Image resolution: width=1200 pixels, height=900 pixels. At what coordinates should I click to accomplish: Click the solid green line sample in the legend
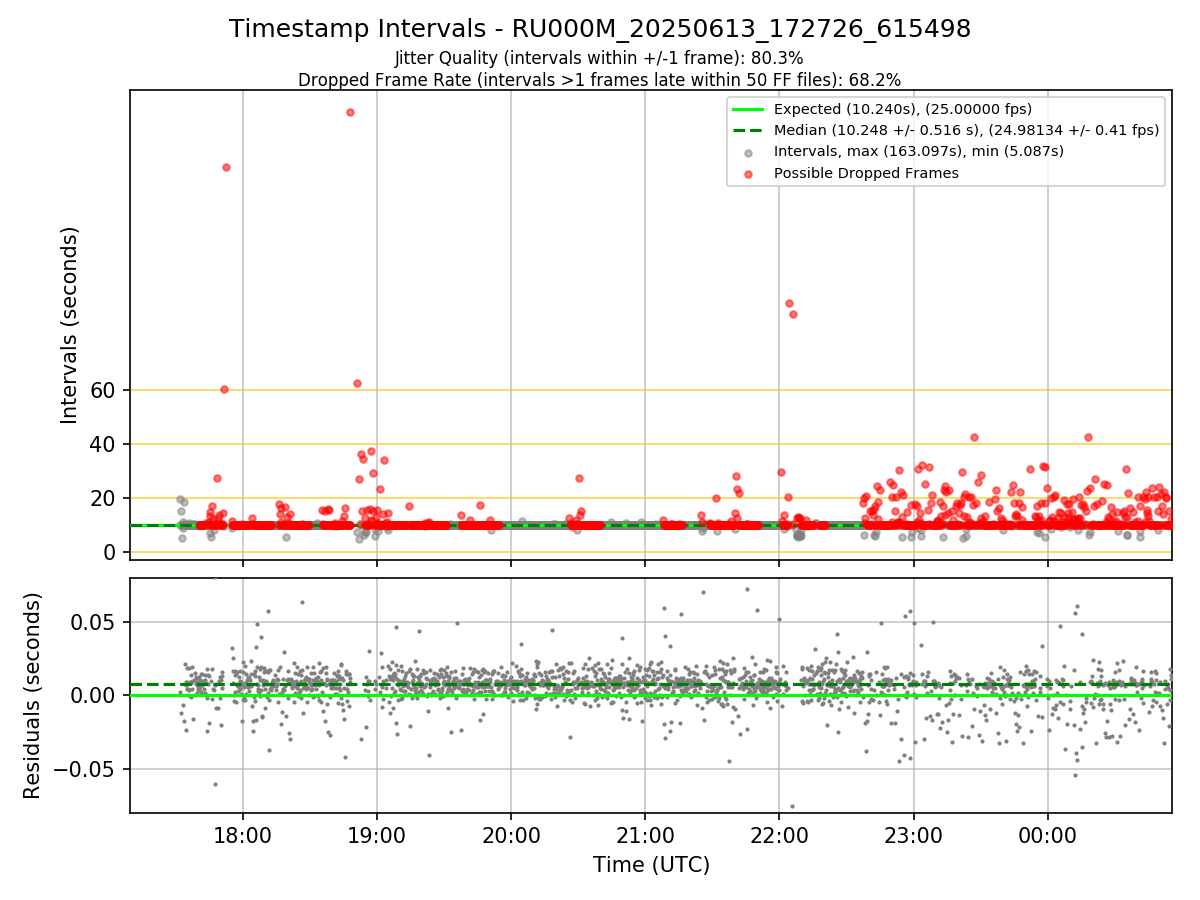pos(748,110)
